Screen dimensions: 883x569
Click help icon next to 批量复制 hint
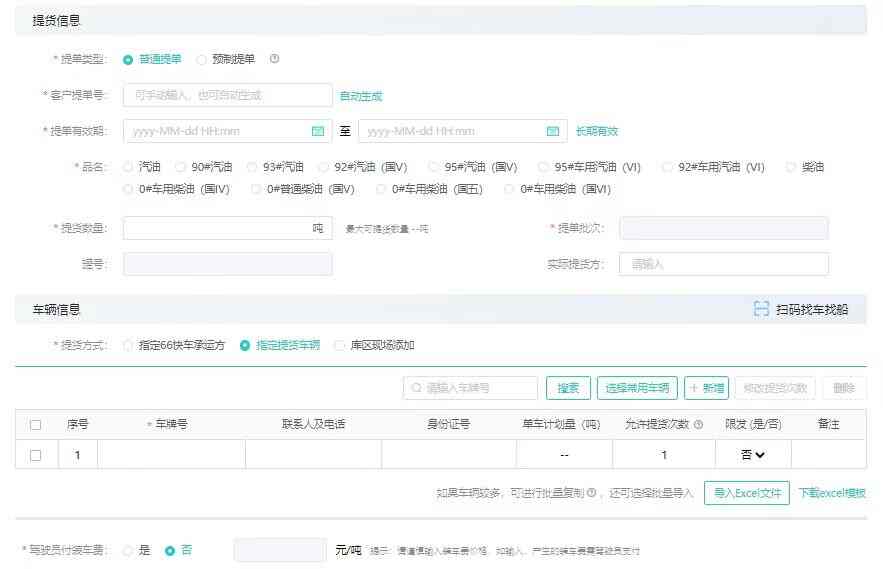(x=592, y=493)
